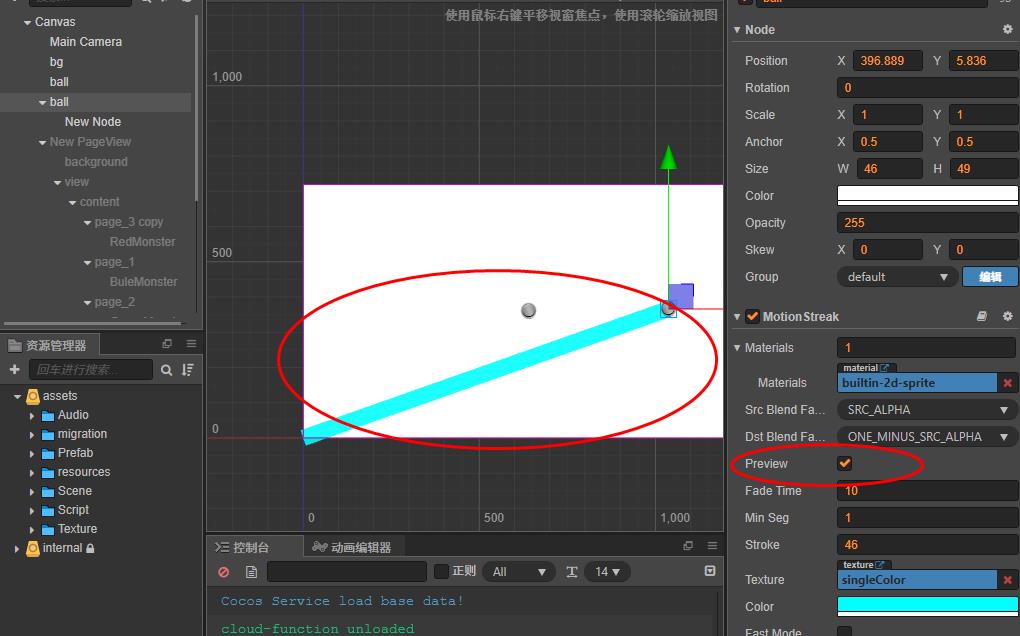Click the 编辑 button next to Group

[x=989, y=277]
